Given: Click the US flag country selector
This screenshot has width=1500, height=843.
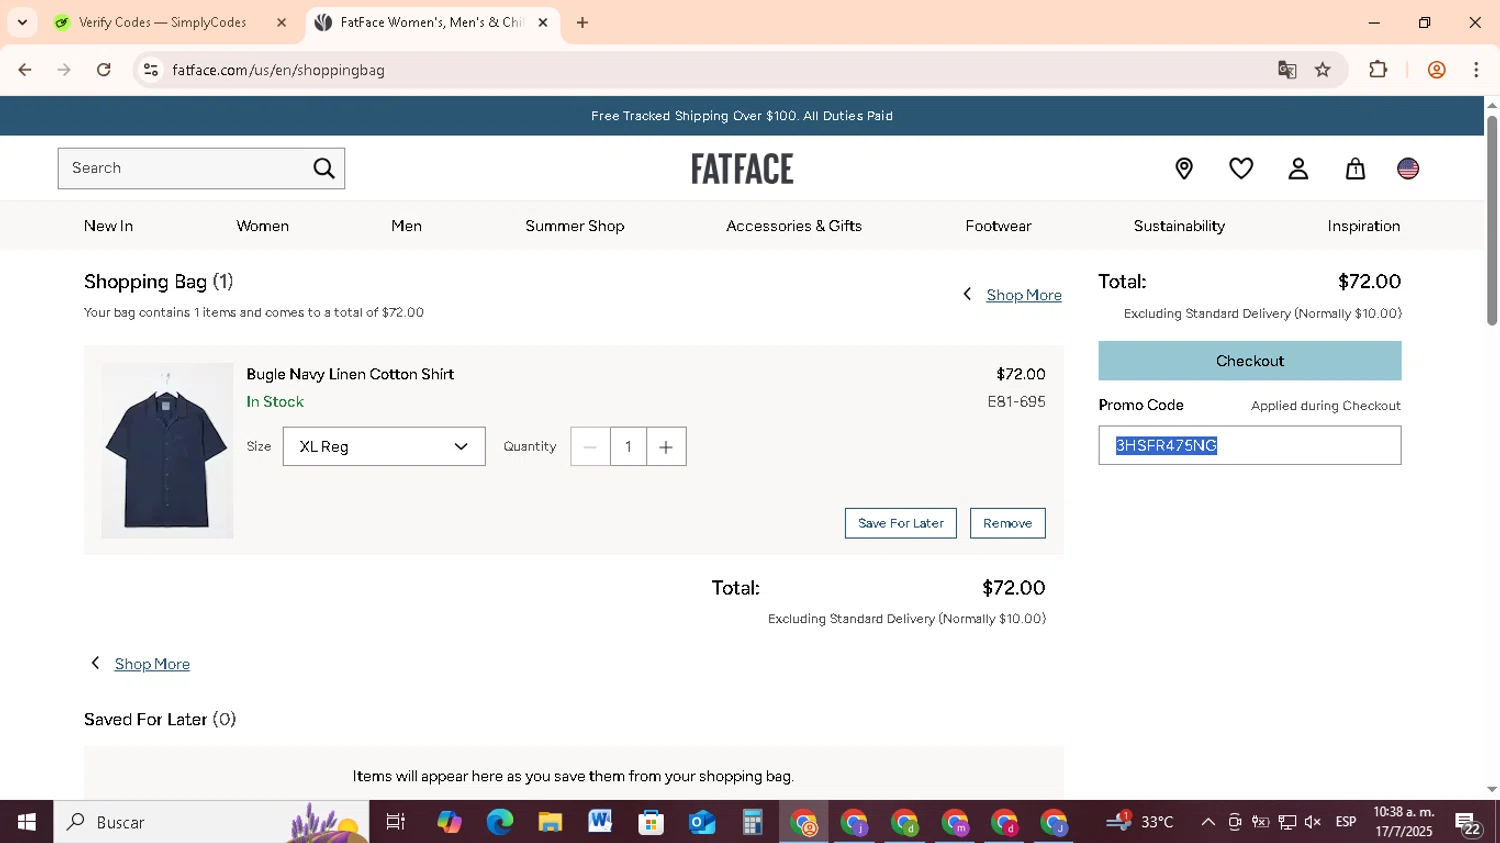Looking at the screenshot, I should pos(1408,168).
